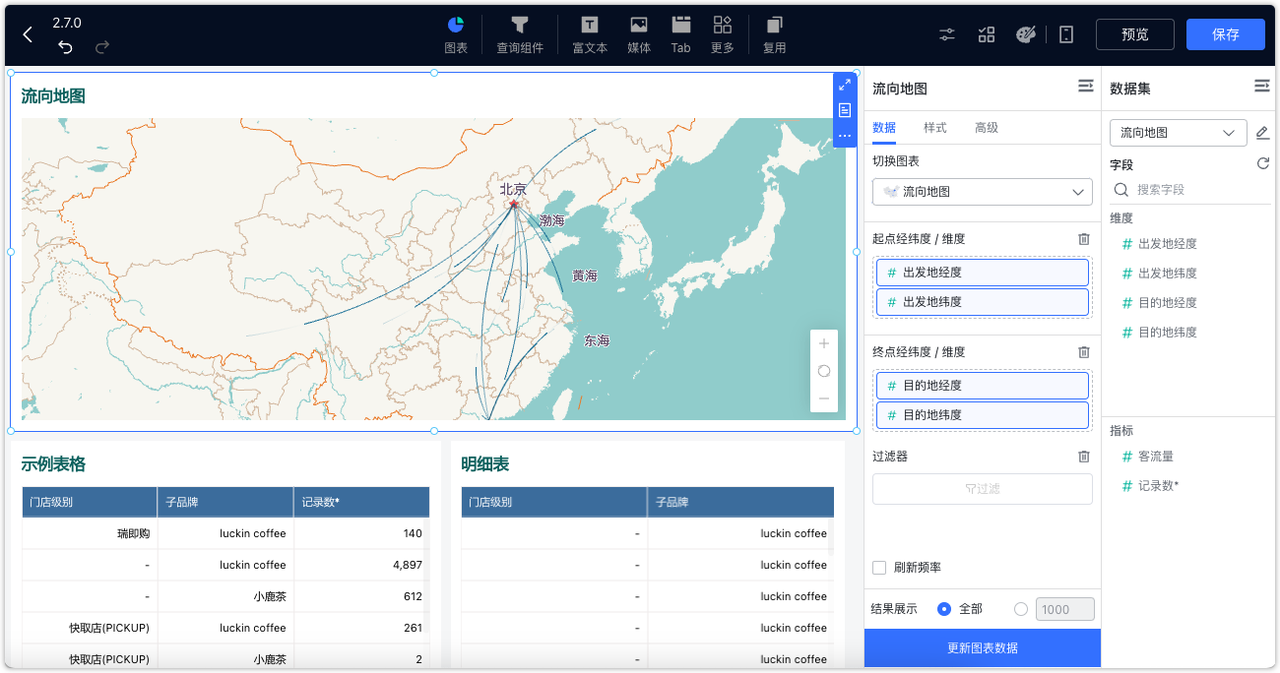Add a 媒体 media element
Image resolution: width=1280 pixels, height=673 pixels.
click(x=638, y=34)
